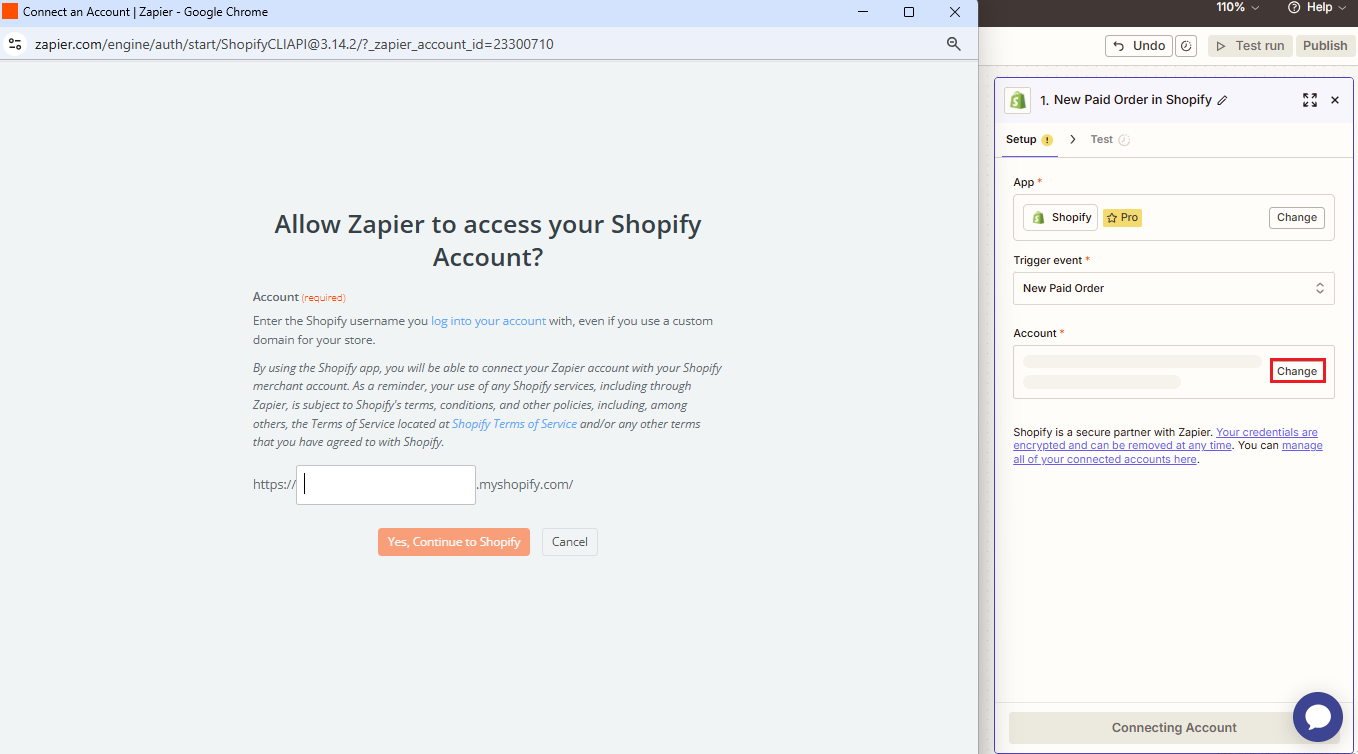Click the Pro badge beside Shopify
The width and height of the screenshot is (1358, 754).
pos(1122,217)
